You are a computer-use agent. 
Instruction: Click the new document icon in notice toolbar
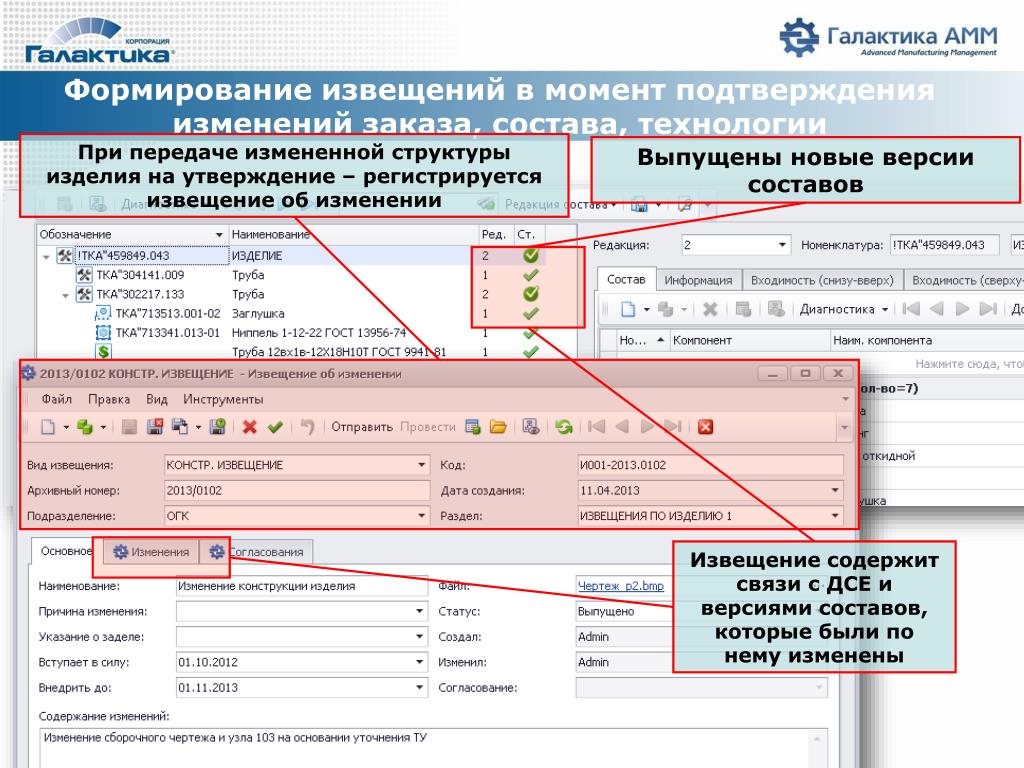click(x=48, y=427)
